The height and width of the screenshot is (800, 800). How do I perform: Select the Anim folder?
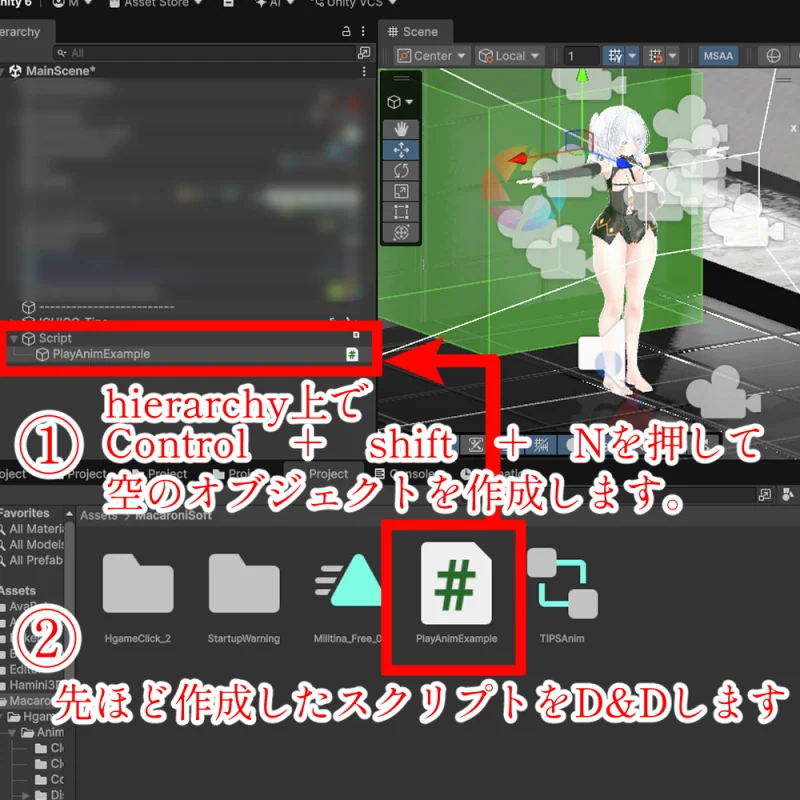click(43, 732)
